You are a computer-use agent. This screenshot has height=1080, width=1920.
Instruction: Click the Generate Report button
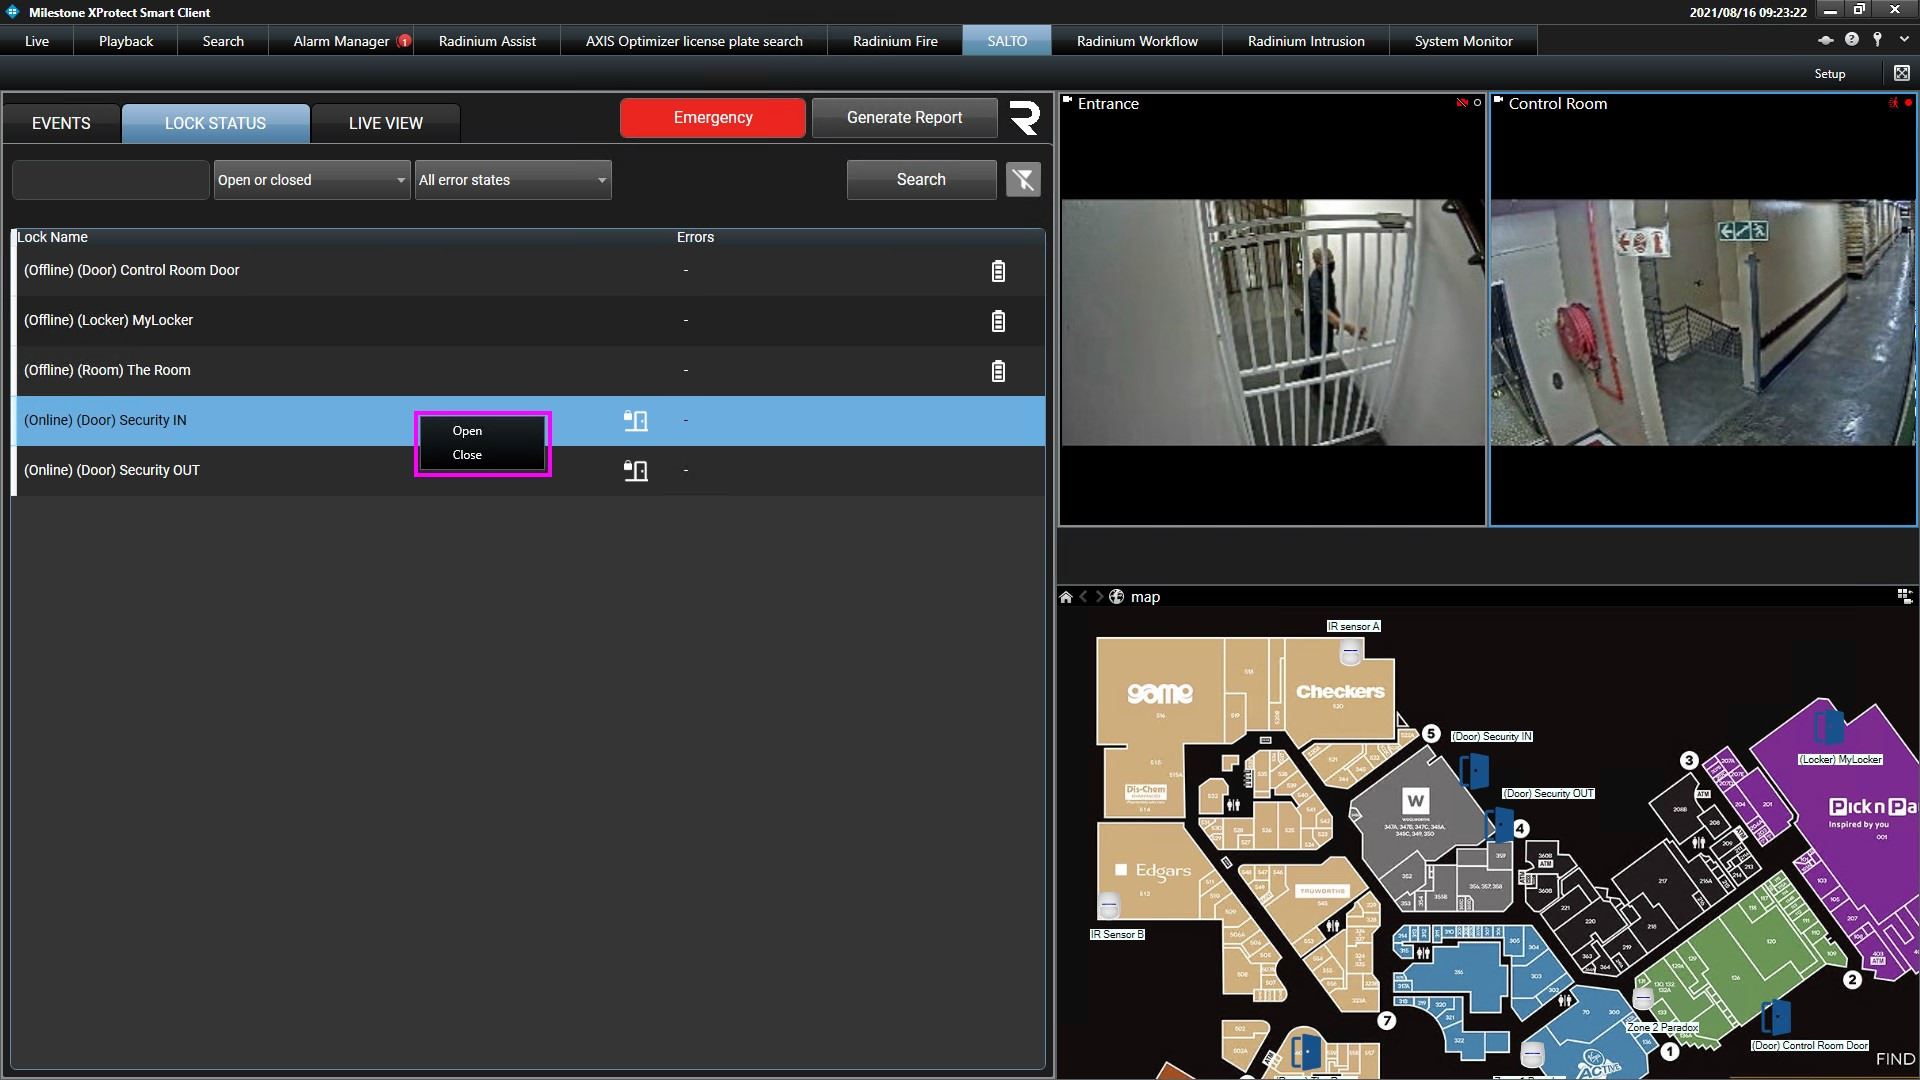(x=904, y=118)
